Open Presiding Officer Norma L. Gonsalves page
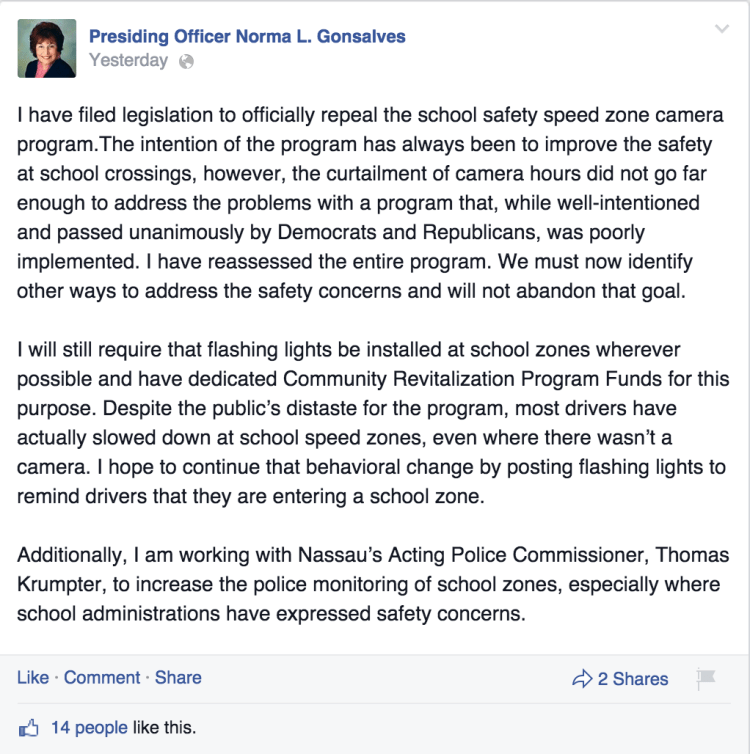Image resolution: width=750 pixels, height=754 pixels. 247,37
